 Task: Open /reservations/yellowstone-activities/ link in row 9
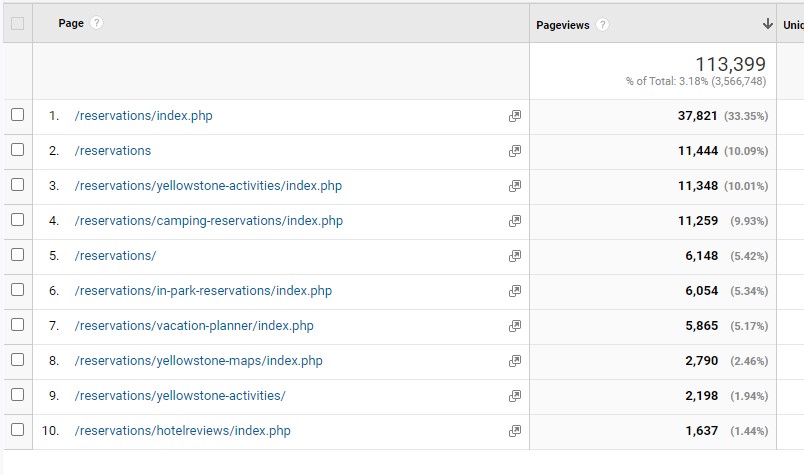tap(180, 396)
